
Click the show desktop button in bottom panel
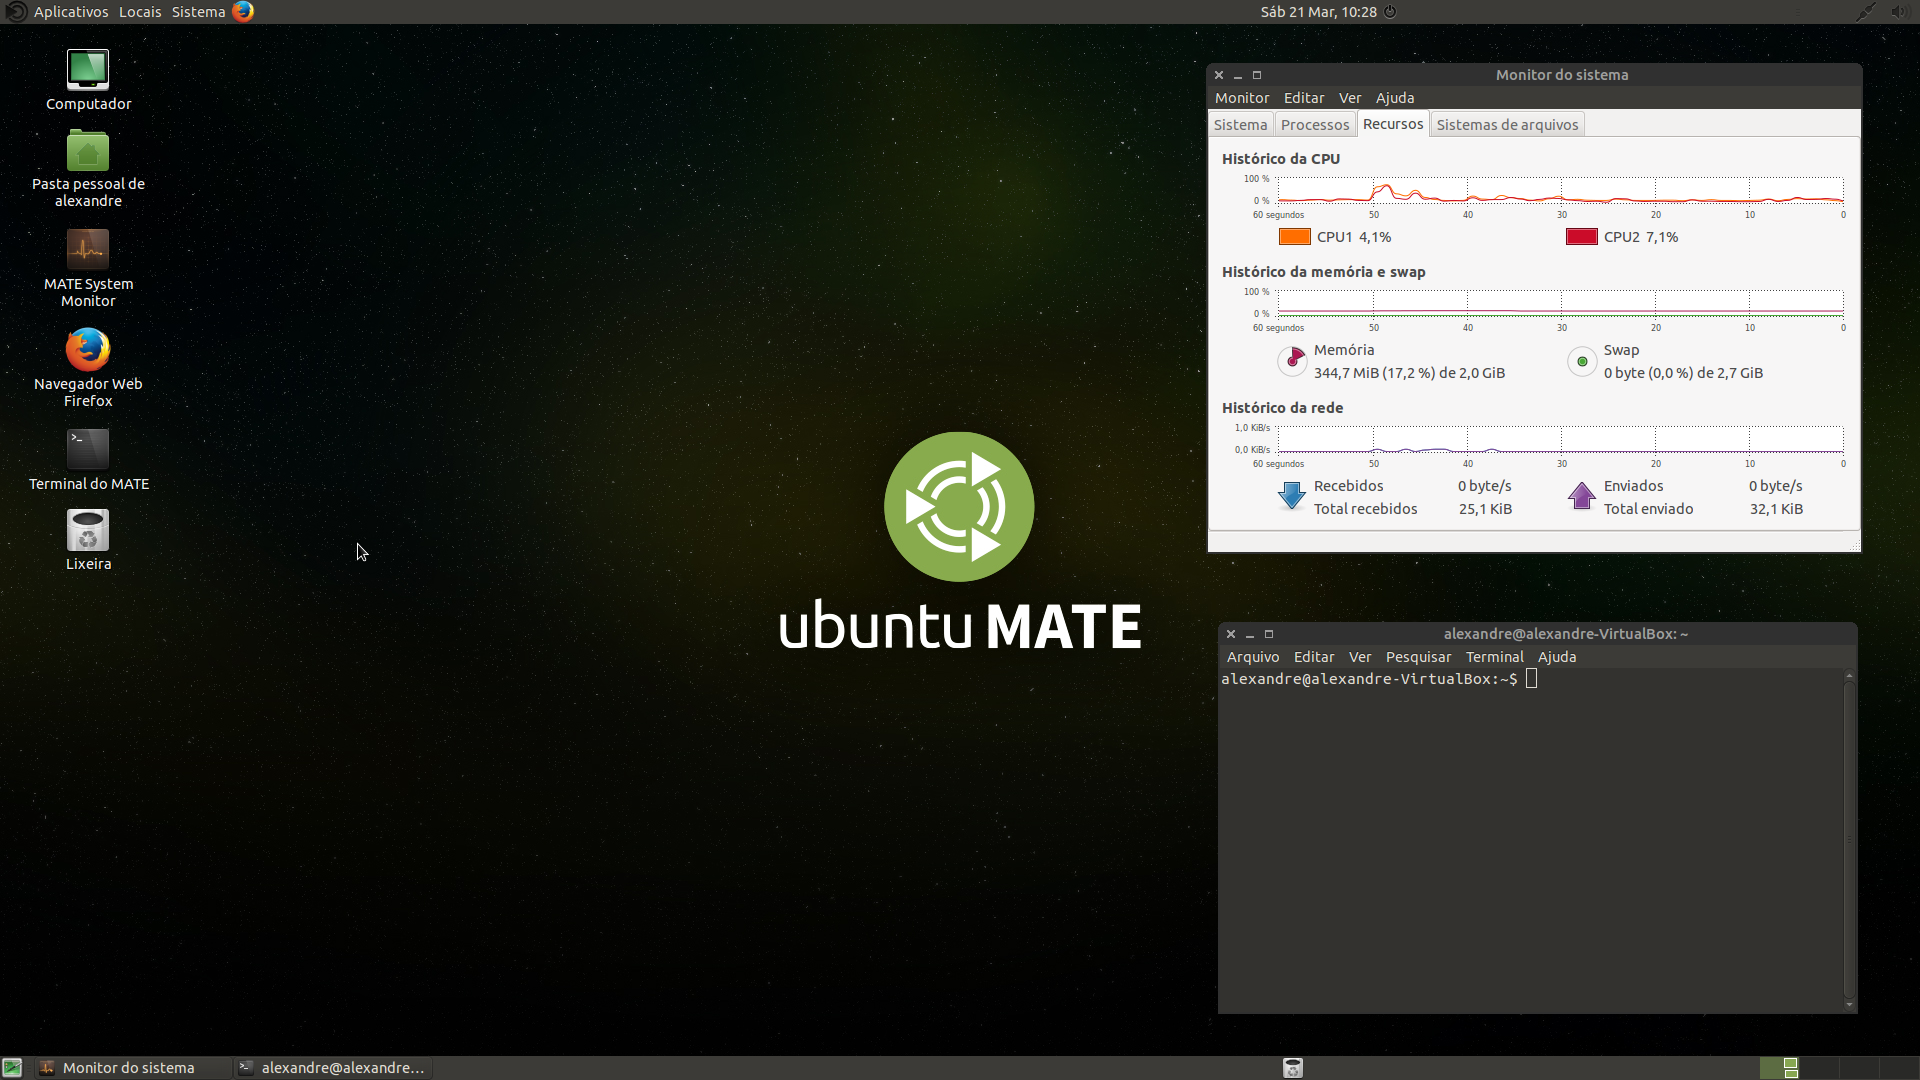point(12,1068)
